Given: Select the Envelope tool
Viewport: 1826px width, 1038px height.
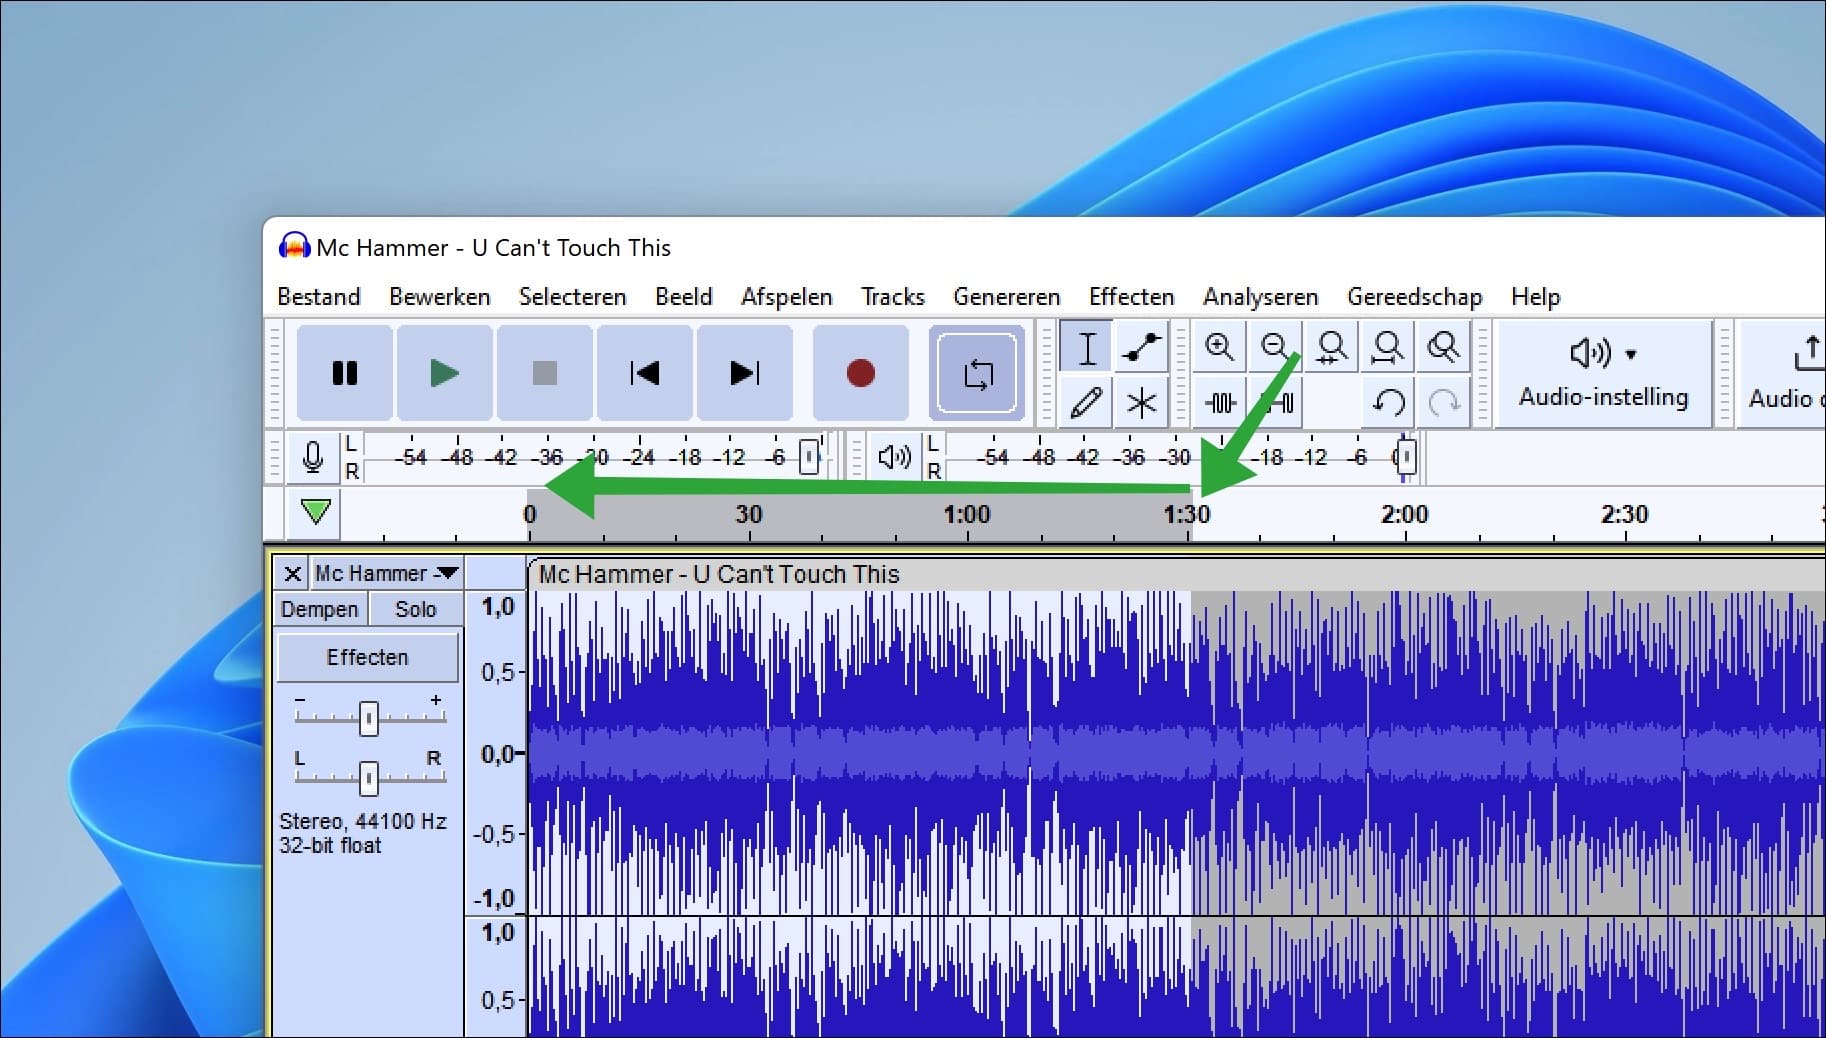Looking at the screenshot, I should tap(1141, 348).
